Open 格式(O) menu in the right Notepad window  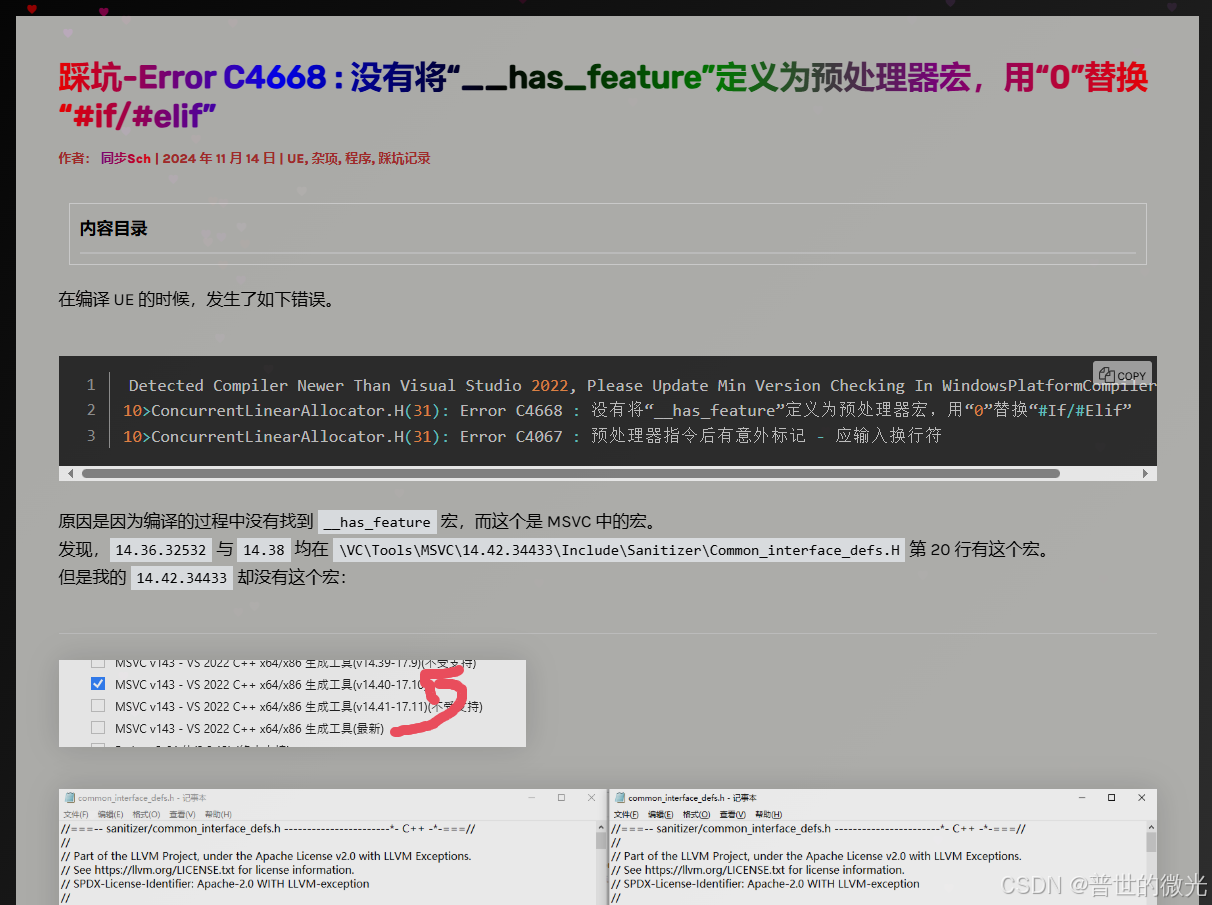click(x=696, y=814)
